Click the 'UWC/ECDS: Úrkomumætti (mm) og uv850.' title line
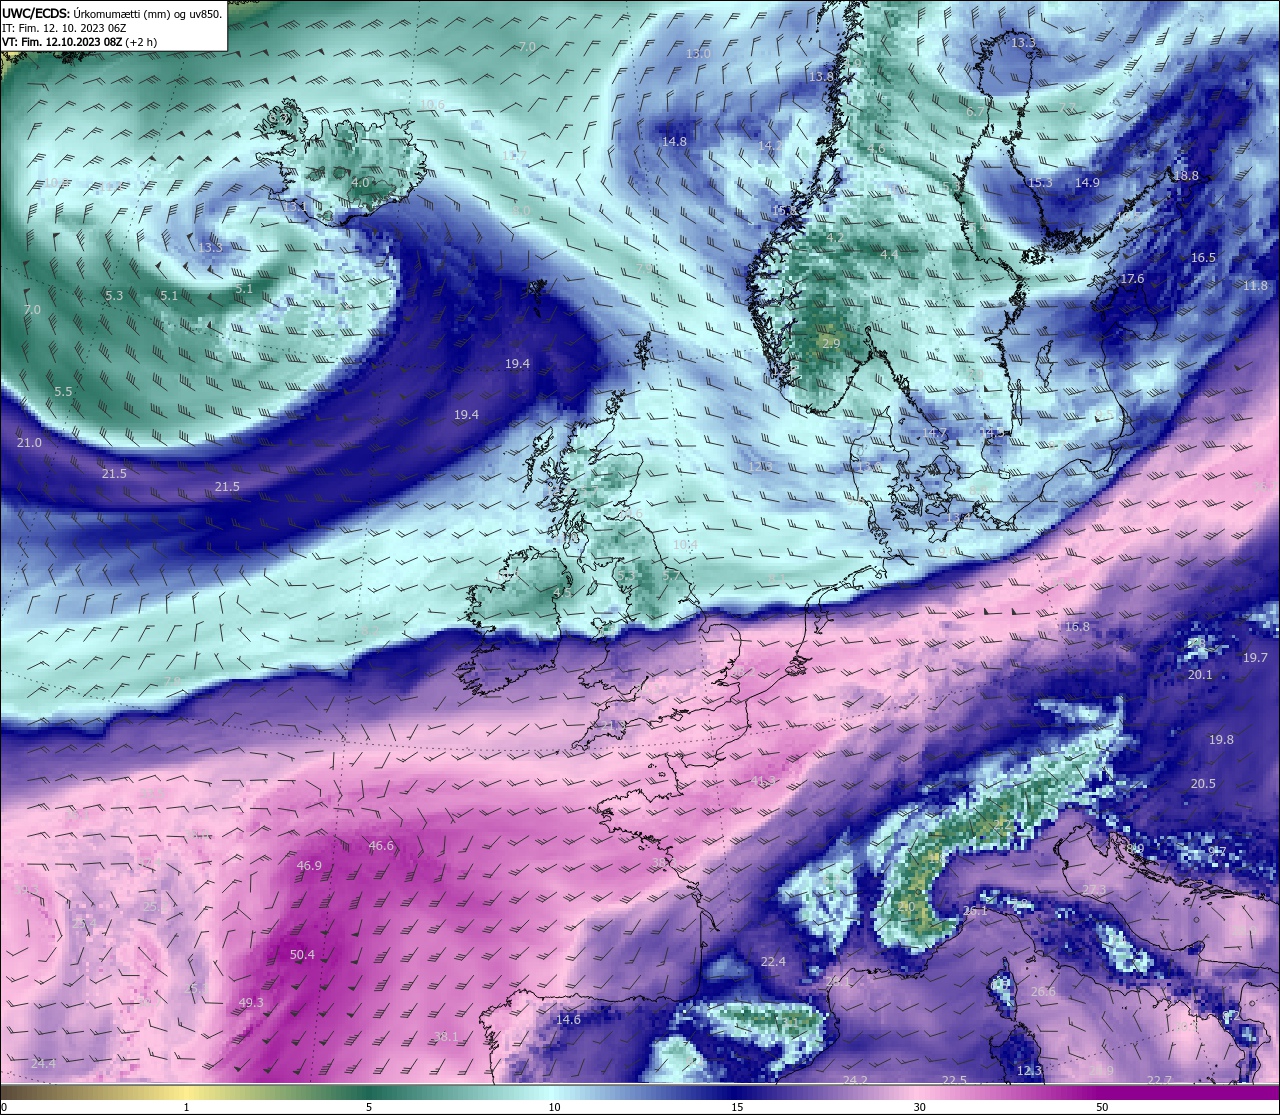The height and width of the screenshot is (1115, 1280). [x=112, y=13]
